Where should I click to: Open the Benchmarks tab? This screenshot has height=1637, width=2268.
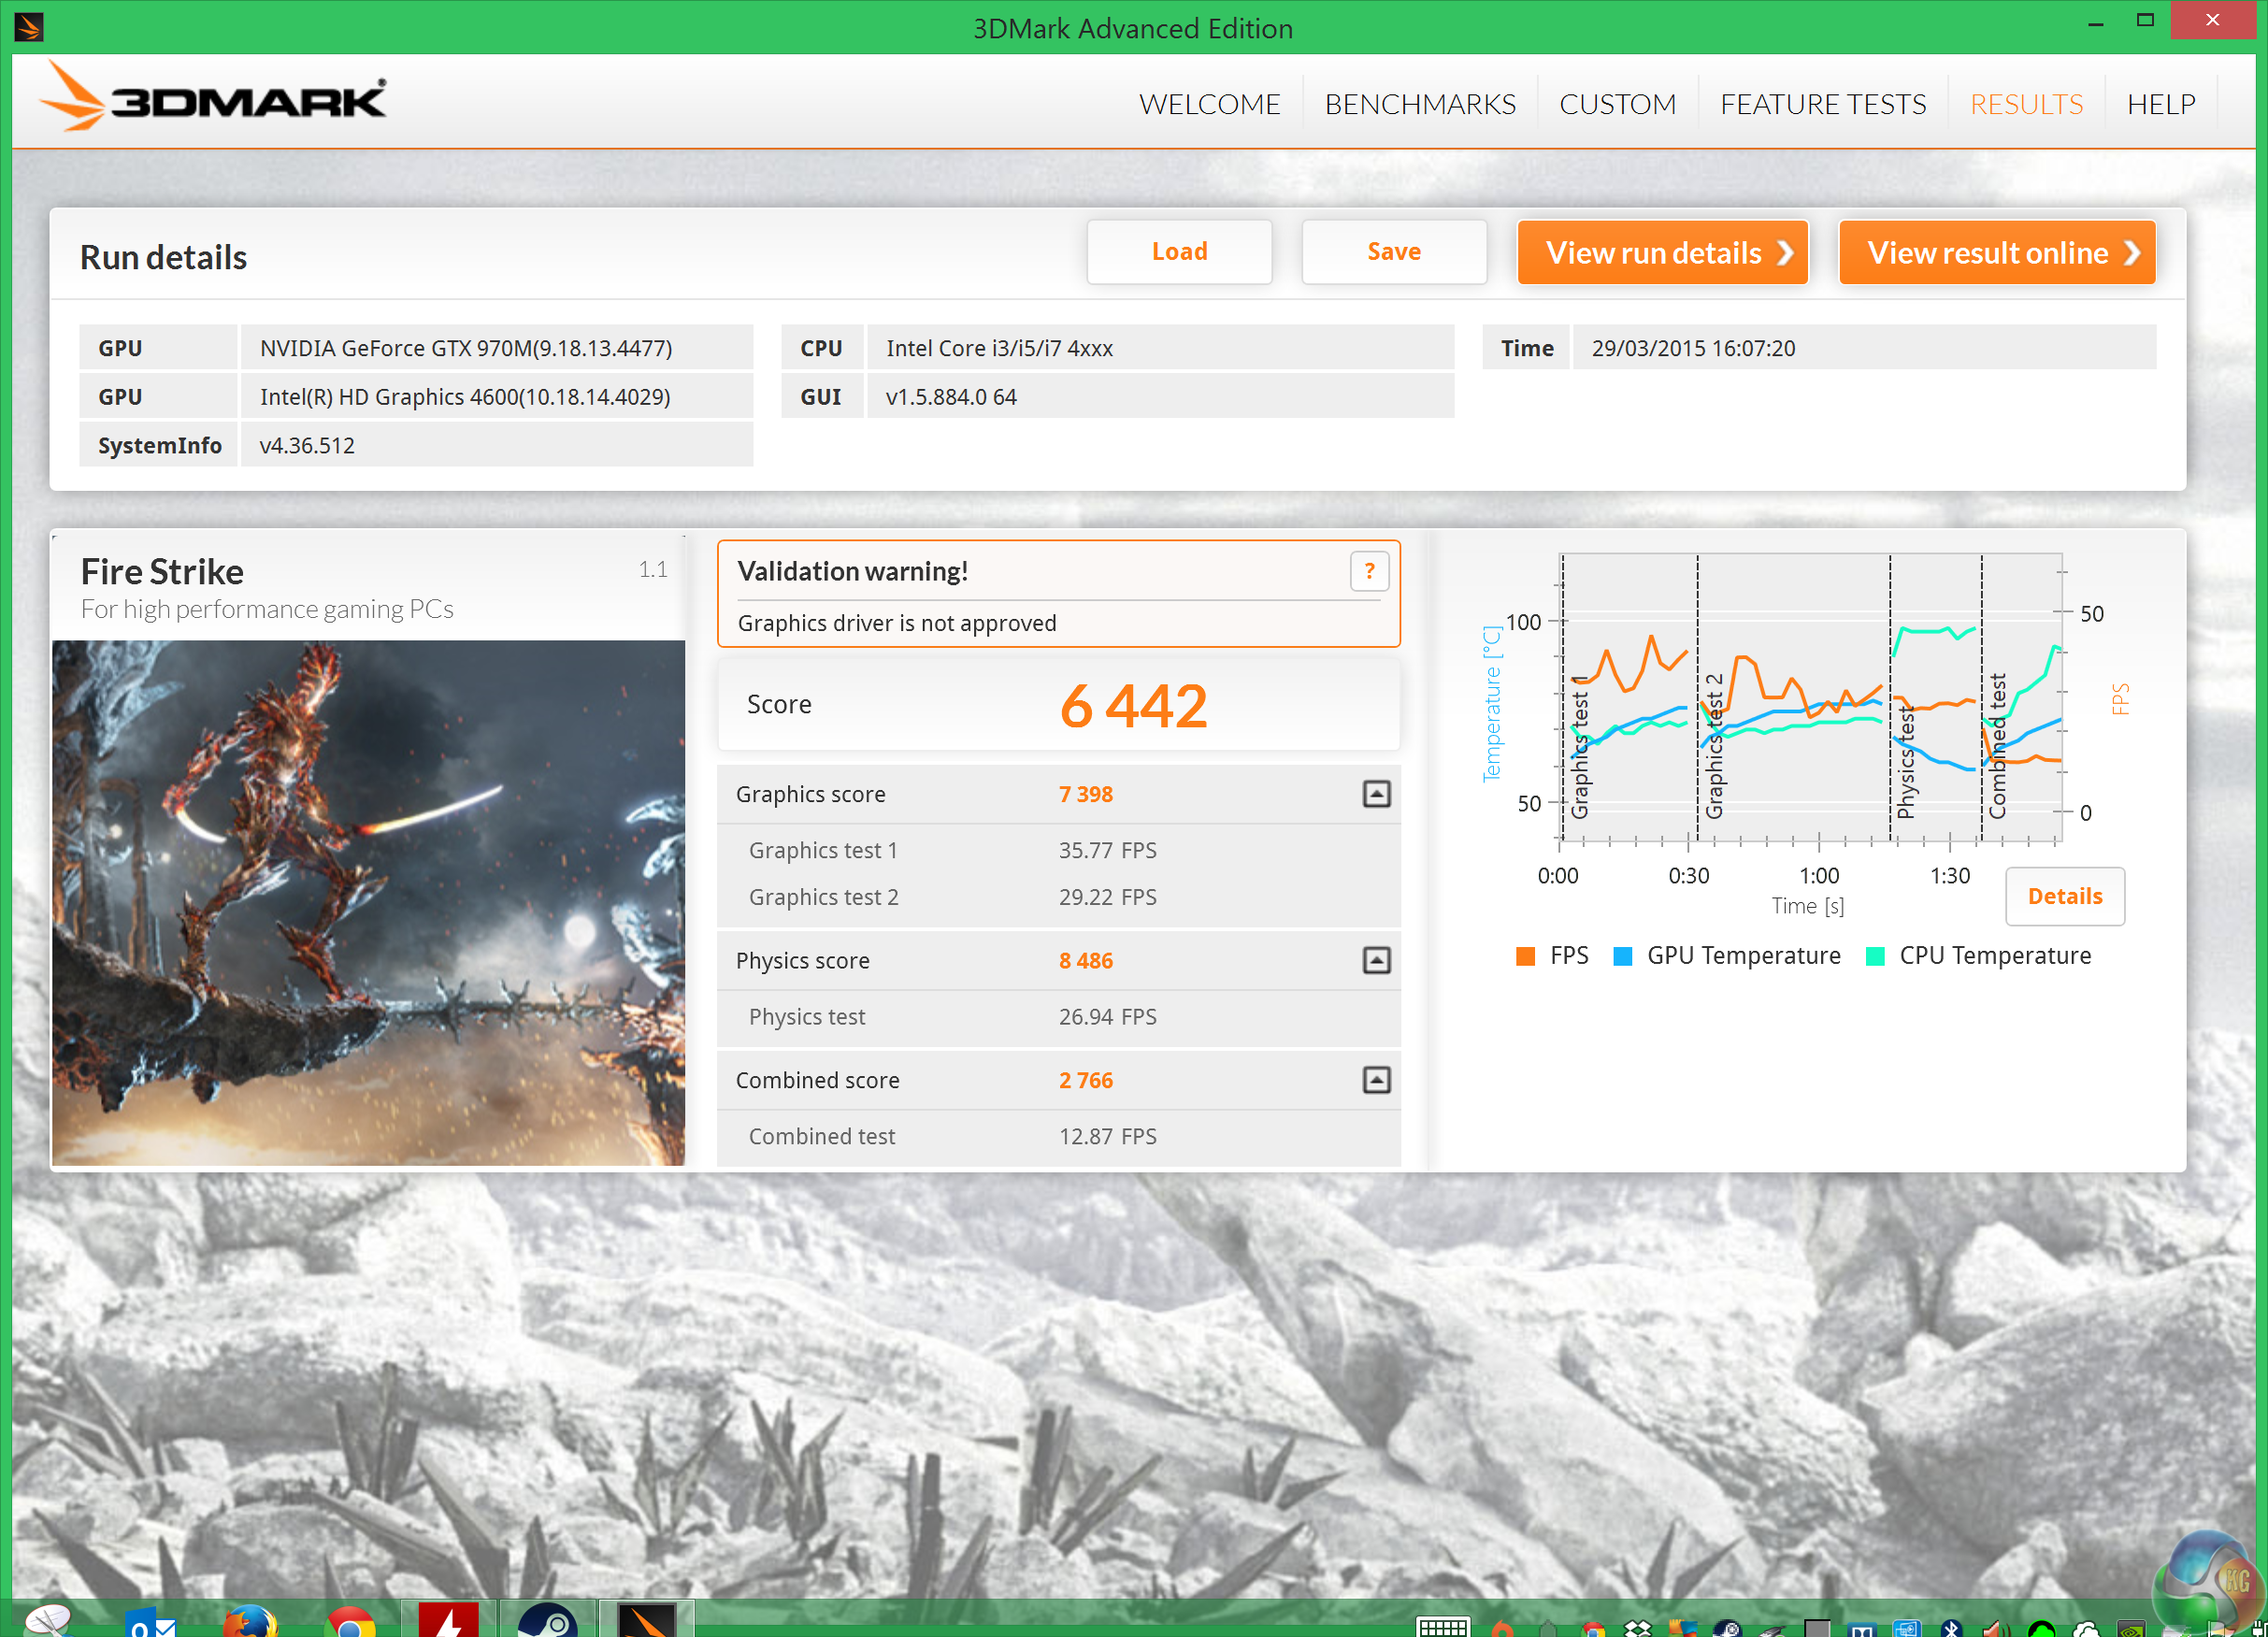point(1419,104)
